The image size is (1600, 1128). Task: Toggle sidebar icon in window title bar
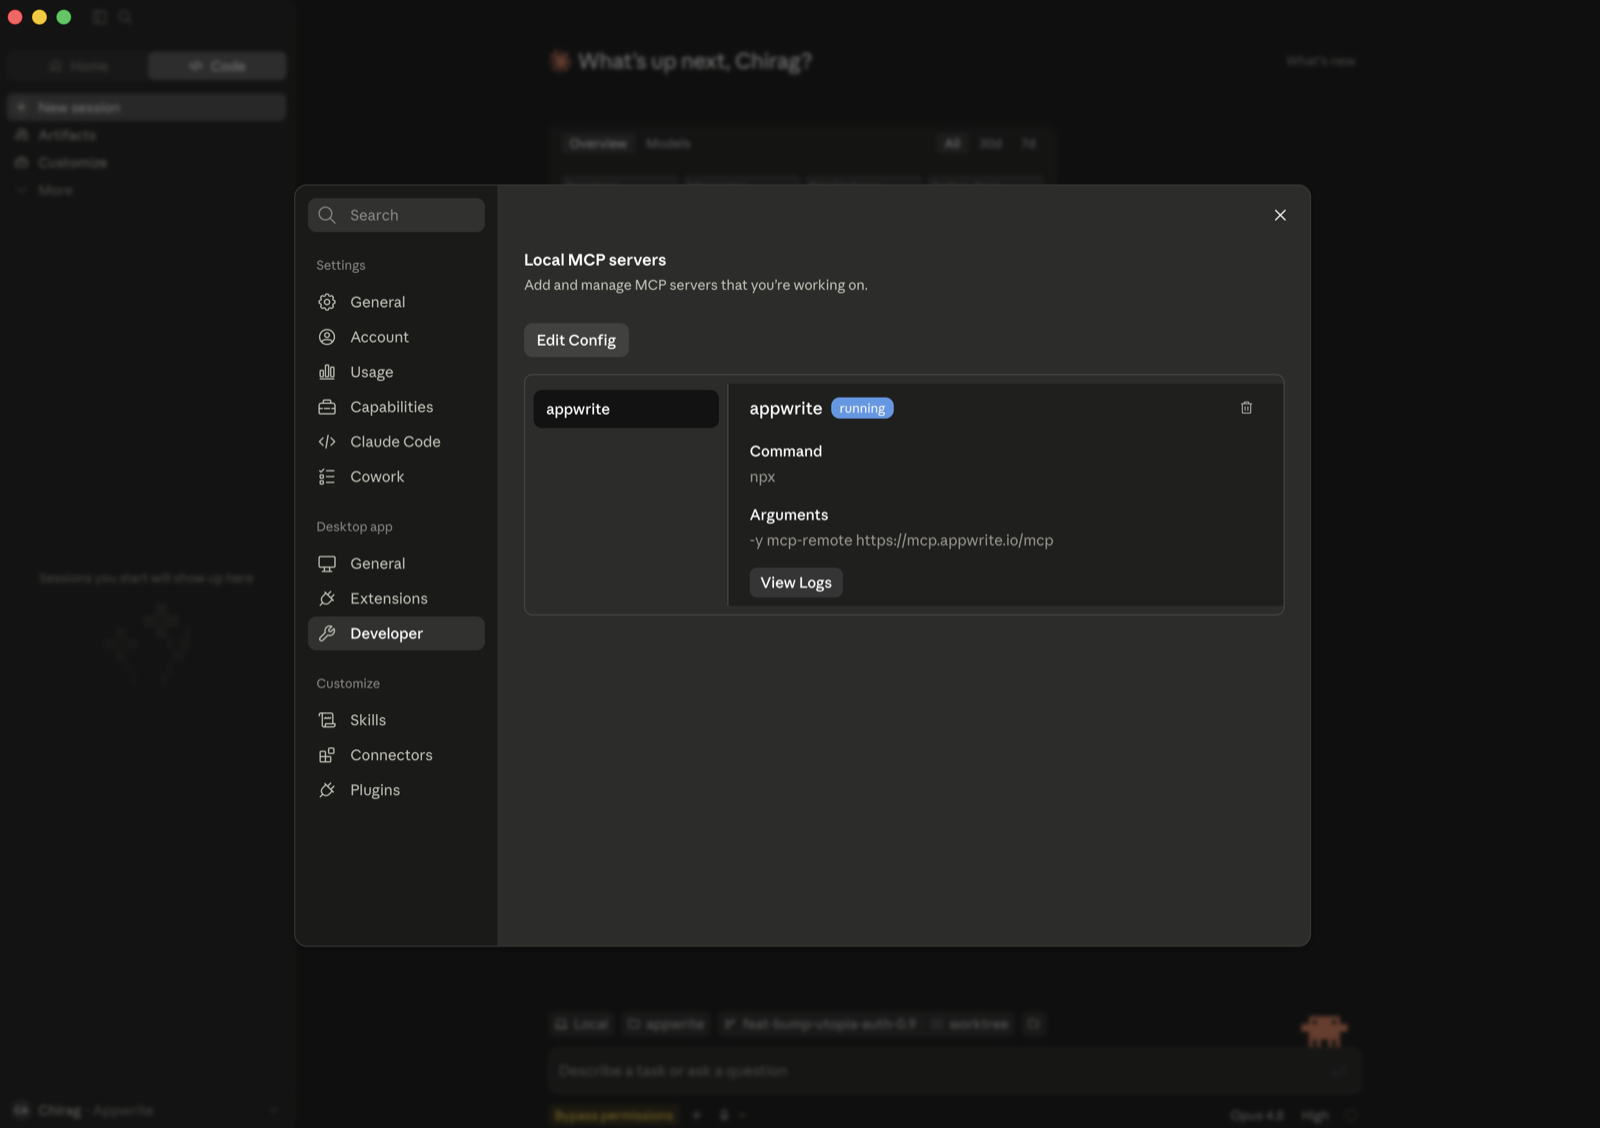coord(99,17)
